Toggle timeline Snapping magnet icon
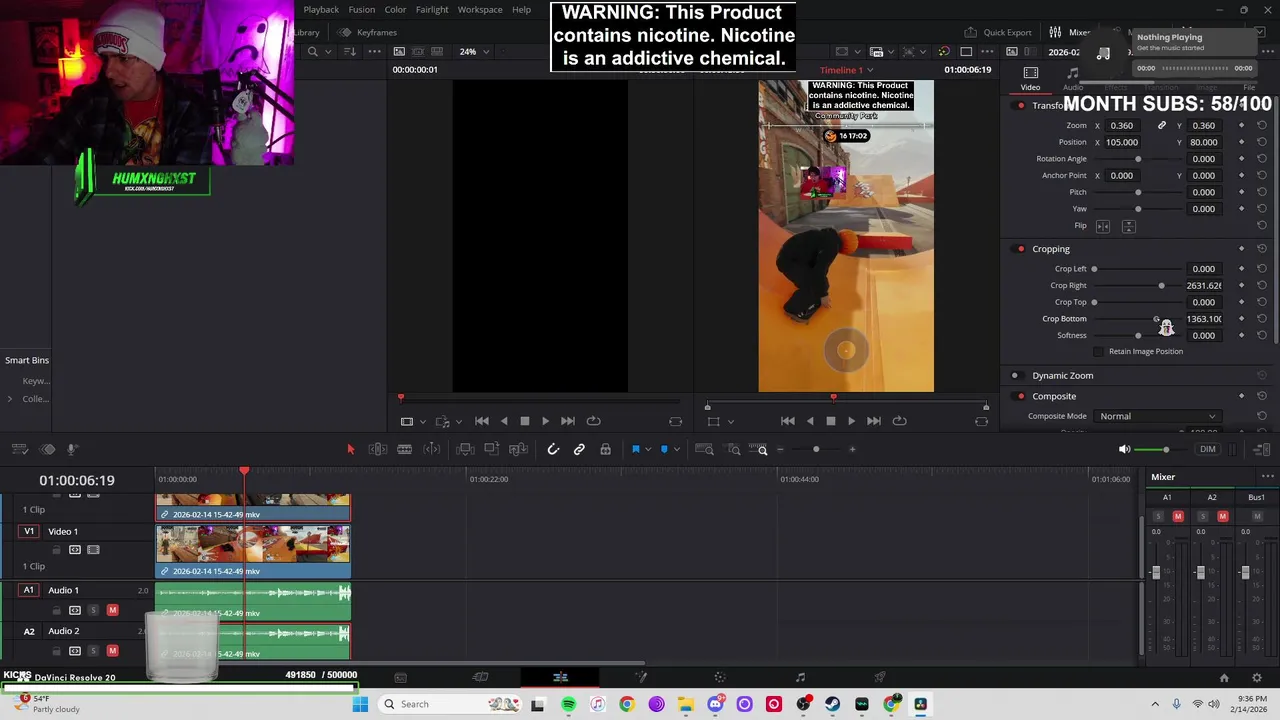Viewport: 1280px width, 720px height. tap(553, 449)
